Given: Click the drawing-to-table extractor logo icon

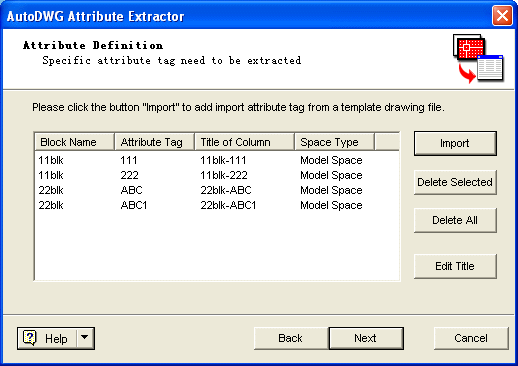Looking at the screenshot, I should tap(478, 58).
